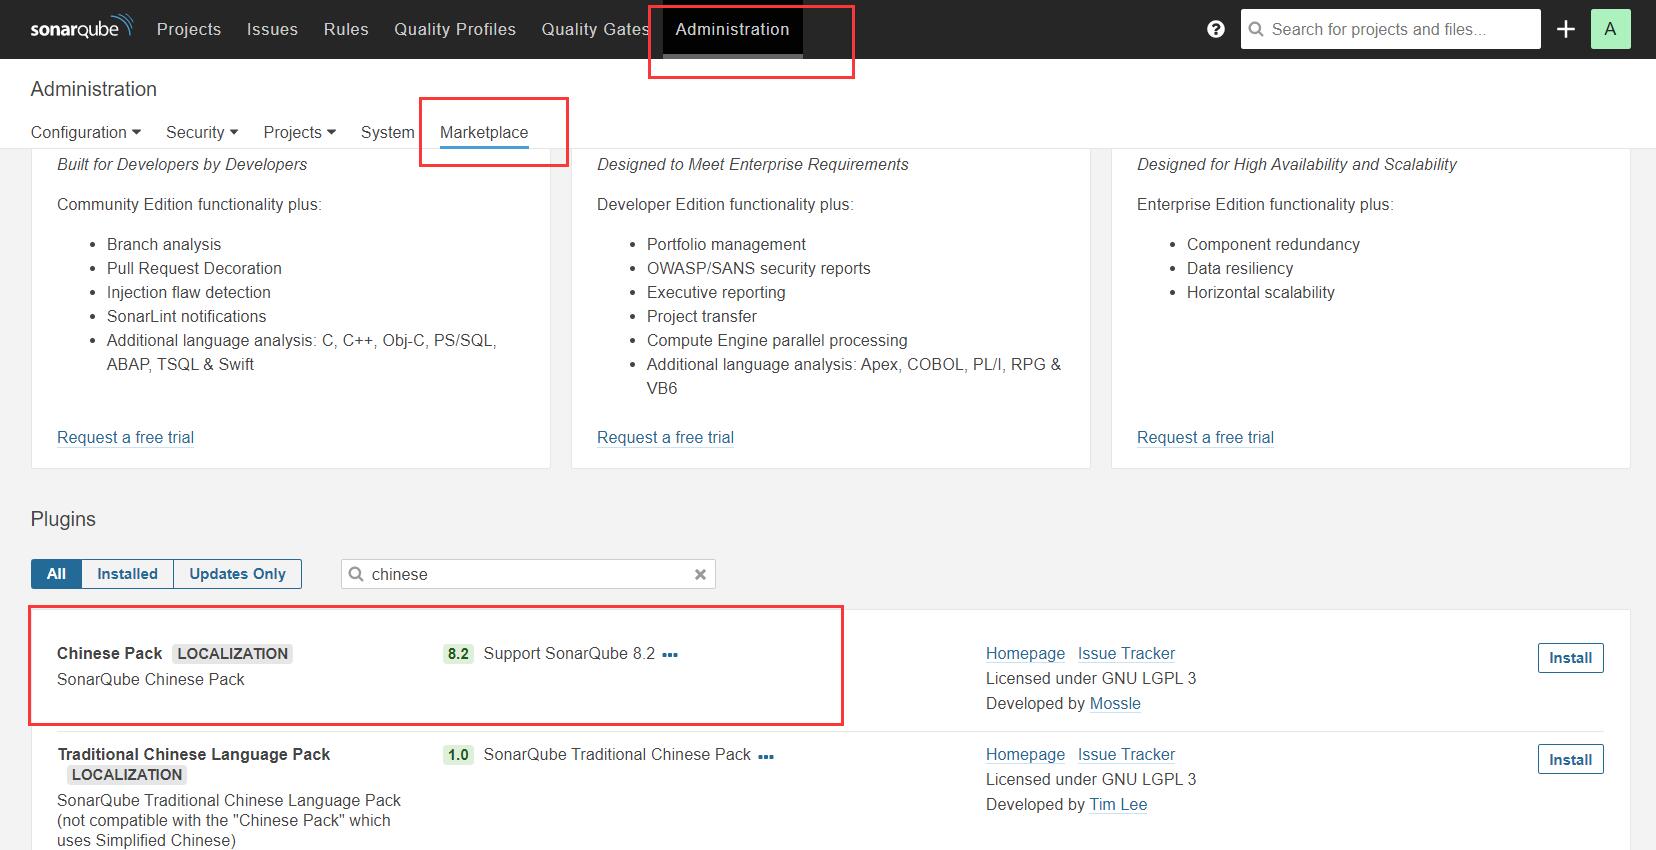Image resolution: width=1656 pixels, height=850 pixels.
Task: Open Rules in the top navigation
Action: [346, 29]
